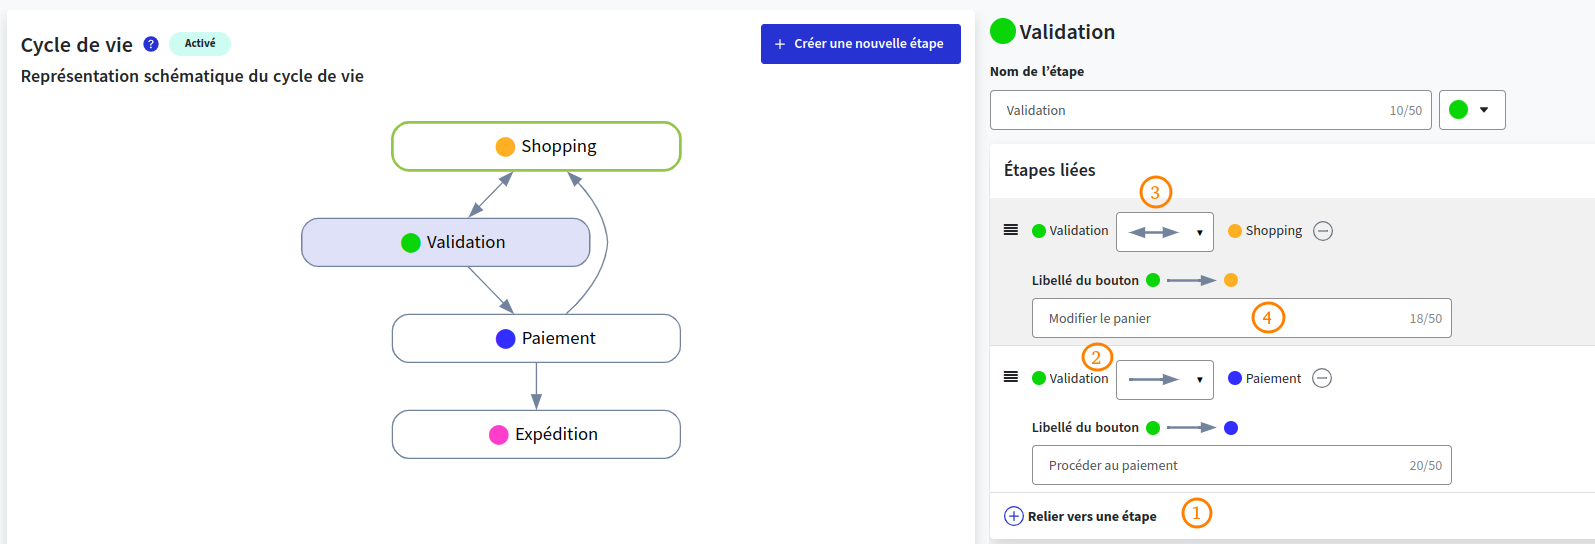The image size is (1595, 544).
Task: Click the green circle next to Validation title
Action: pos(1002,32)
